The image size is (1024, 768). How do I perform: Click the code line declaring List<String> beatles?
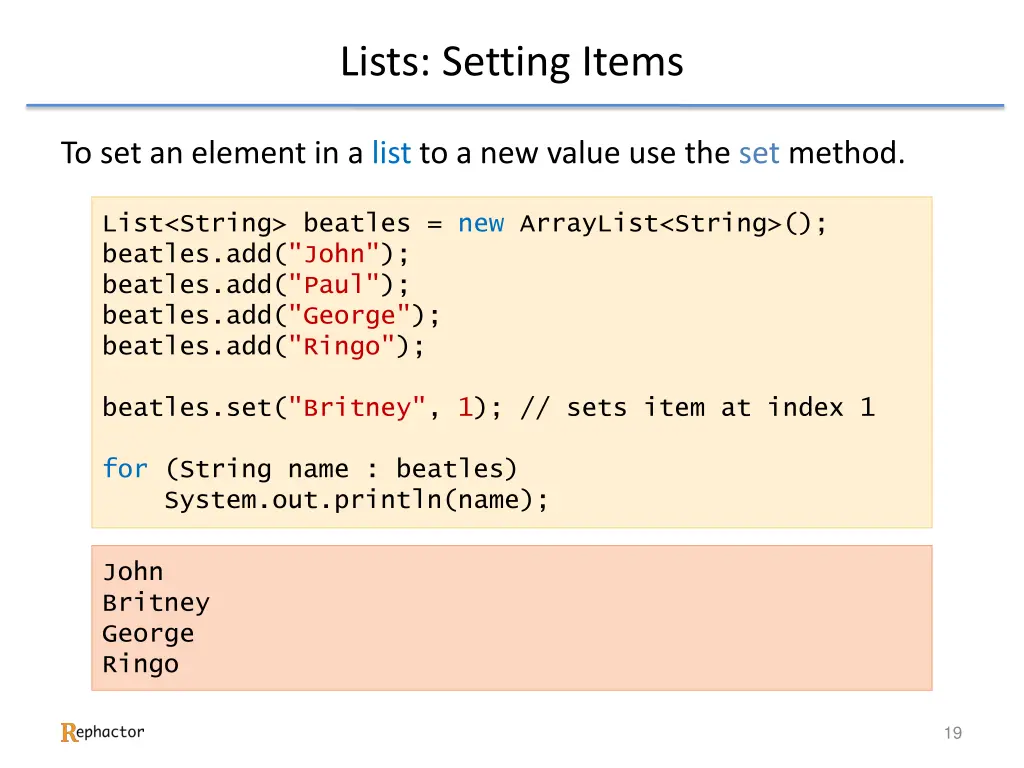click(464, 224)
